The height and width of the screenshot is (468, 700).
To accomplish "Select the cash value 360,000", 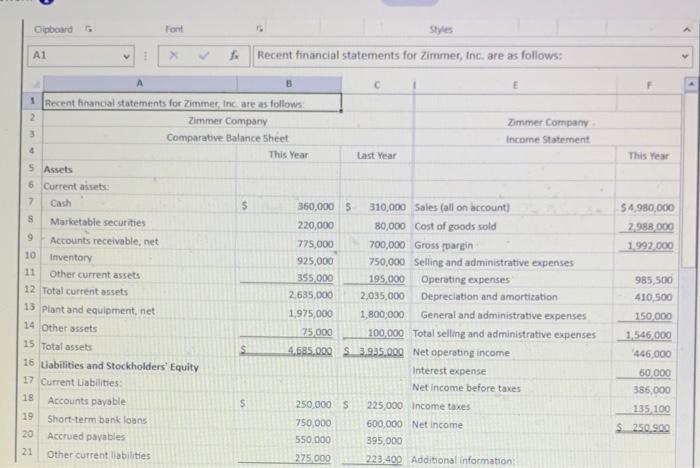I will (316, 207).
